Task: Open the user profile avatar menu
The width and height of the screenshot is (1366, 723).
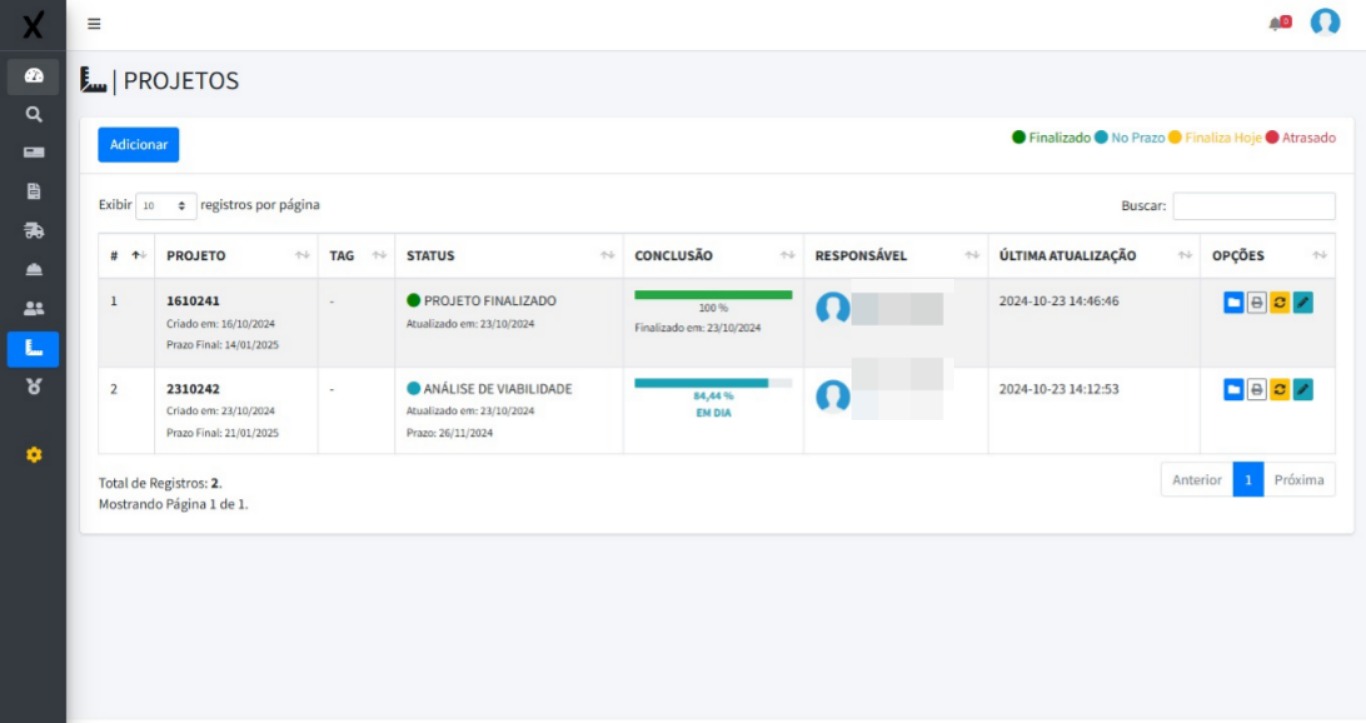Action: click(1325, 22)
